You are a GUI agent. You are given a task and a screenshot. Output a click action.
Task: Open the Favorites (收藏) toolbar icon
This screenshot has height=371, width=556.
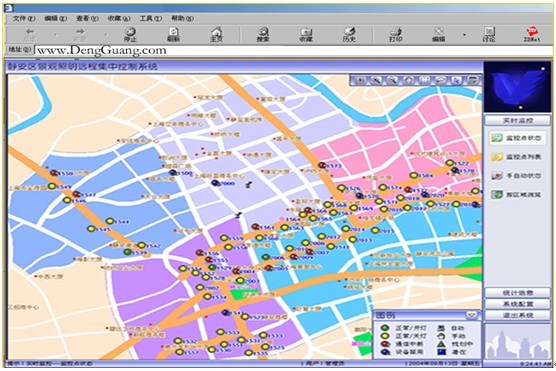click(x=306, y=35)
